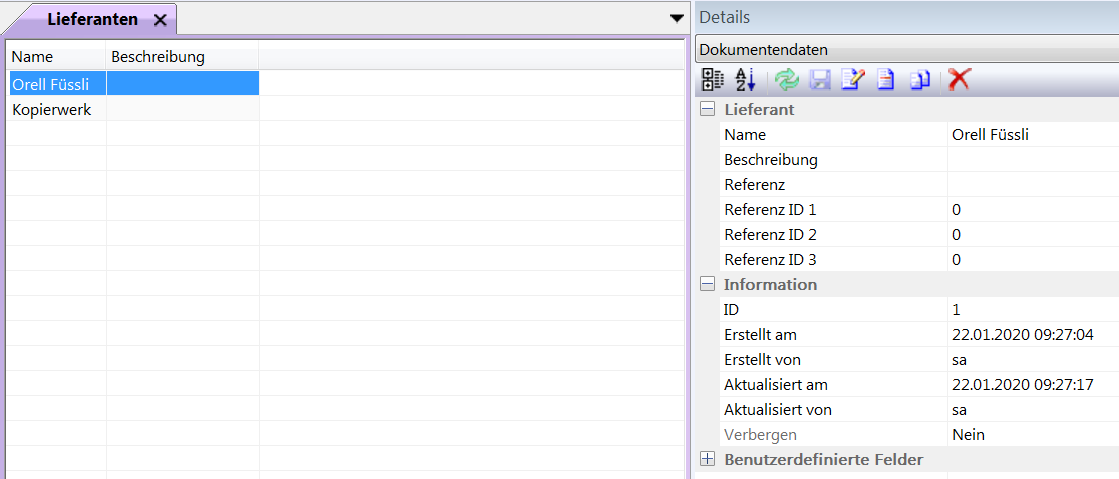Refresh details with the green arrows icon
The image size is (1119, 479).
tap(787, 80)
